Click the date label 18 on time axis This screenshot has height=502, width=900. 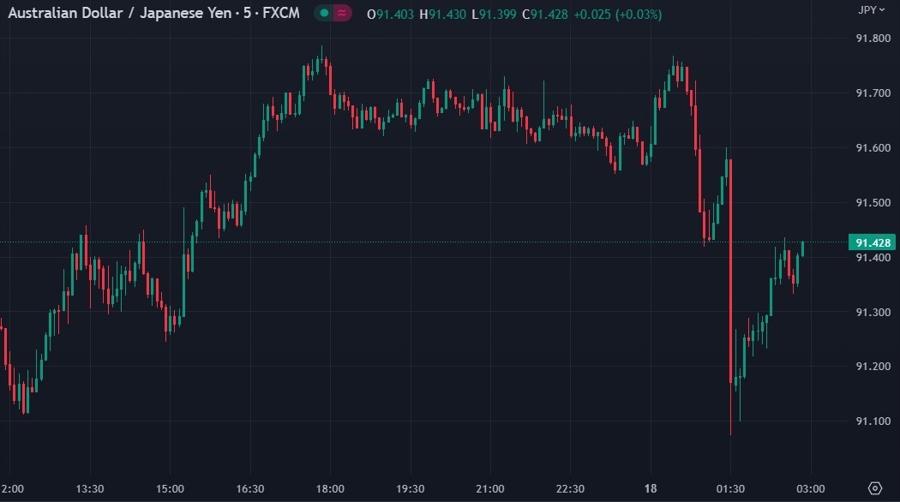coord(650,489)
